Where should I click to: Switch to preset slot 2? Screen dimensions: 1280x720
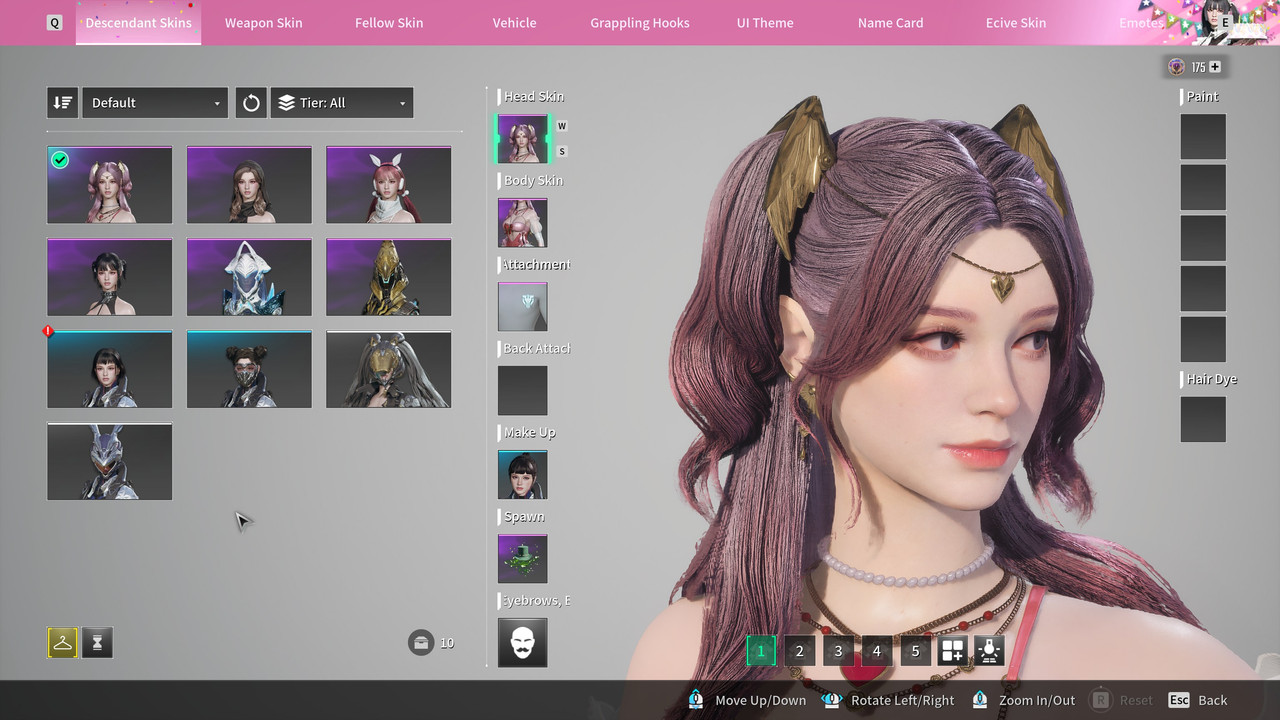click(x=799, y=651)
